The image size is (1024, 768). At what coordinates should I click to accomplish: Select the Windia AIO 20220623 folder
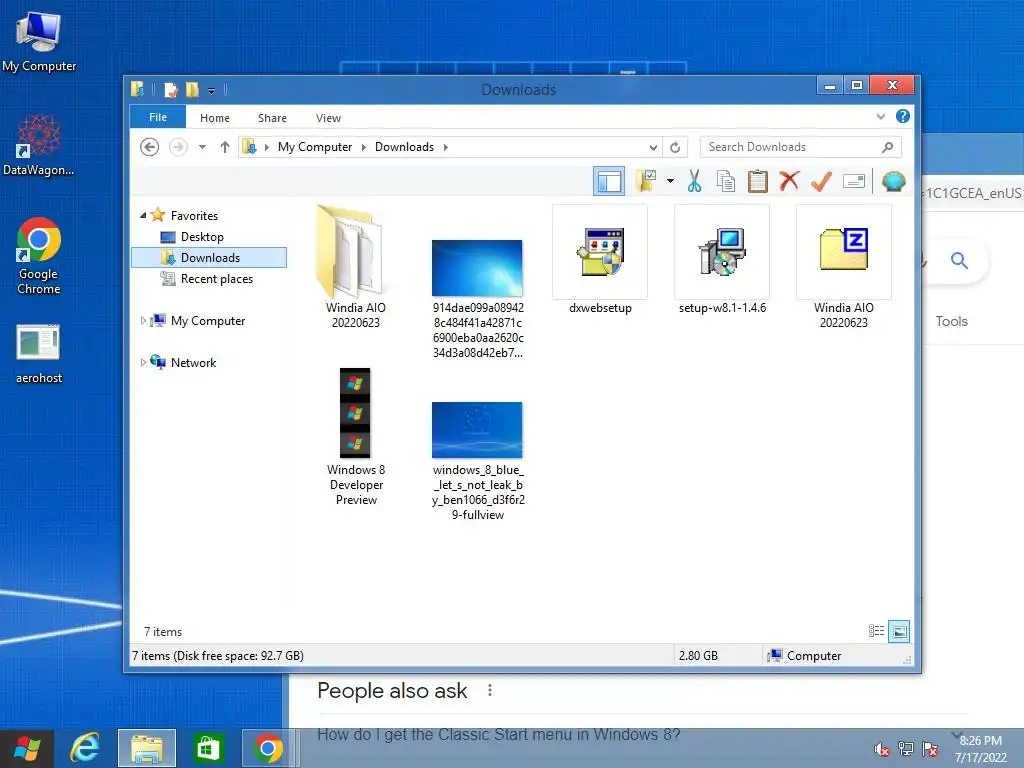355,267
